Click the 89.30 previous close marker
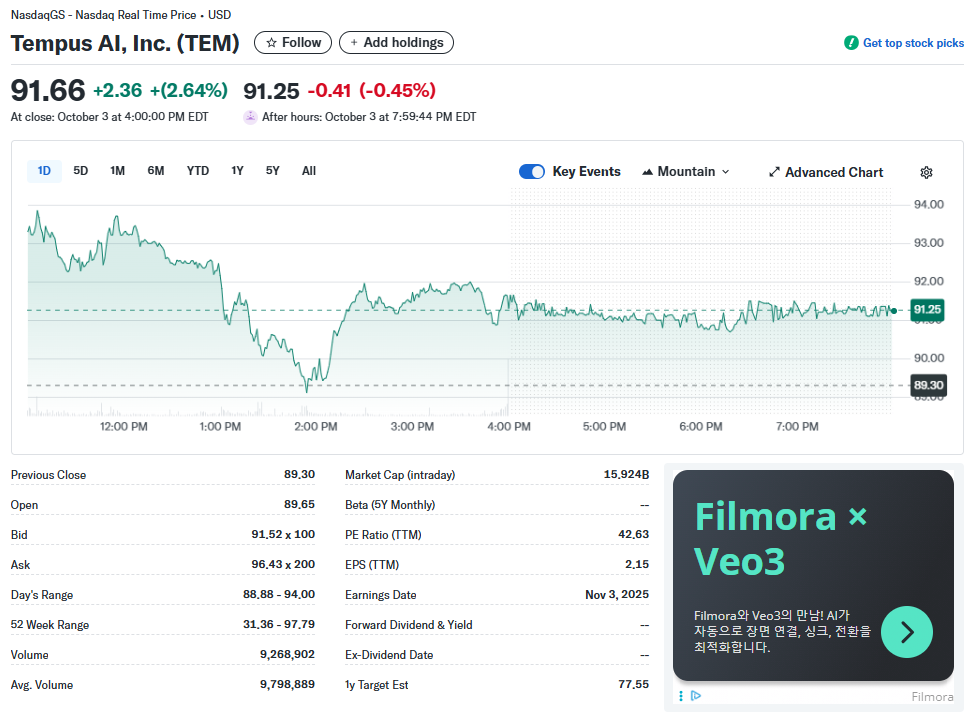This screenshot has height=714, width=974. click(x=928, y=385)
